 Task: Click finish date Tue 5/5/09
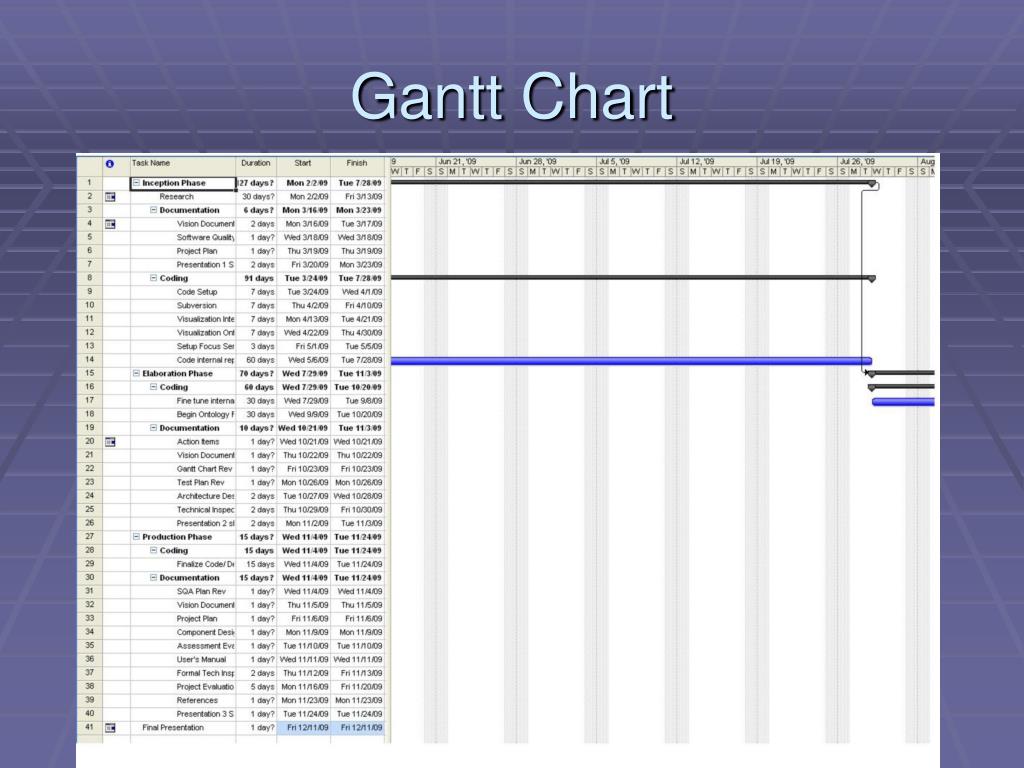pyautogui.click(x=357, y=347)
